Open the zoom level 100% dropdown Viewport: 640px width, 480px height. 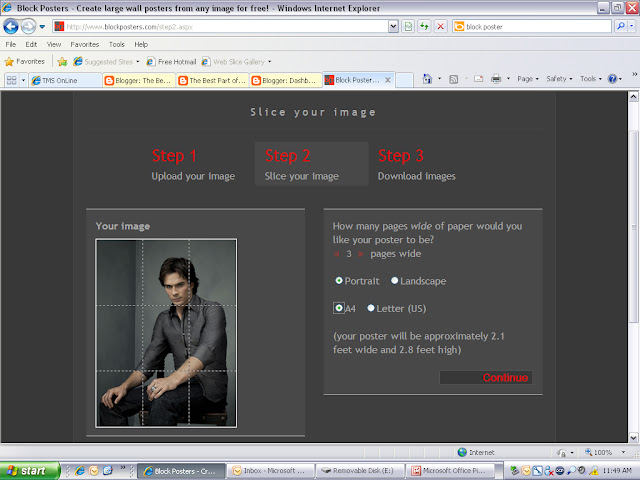click(623, 452)
